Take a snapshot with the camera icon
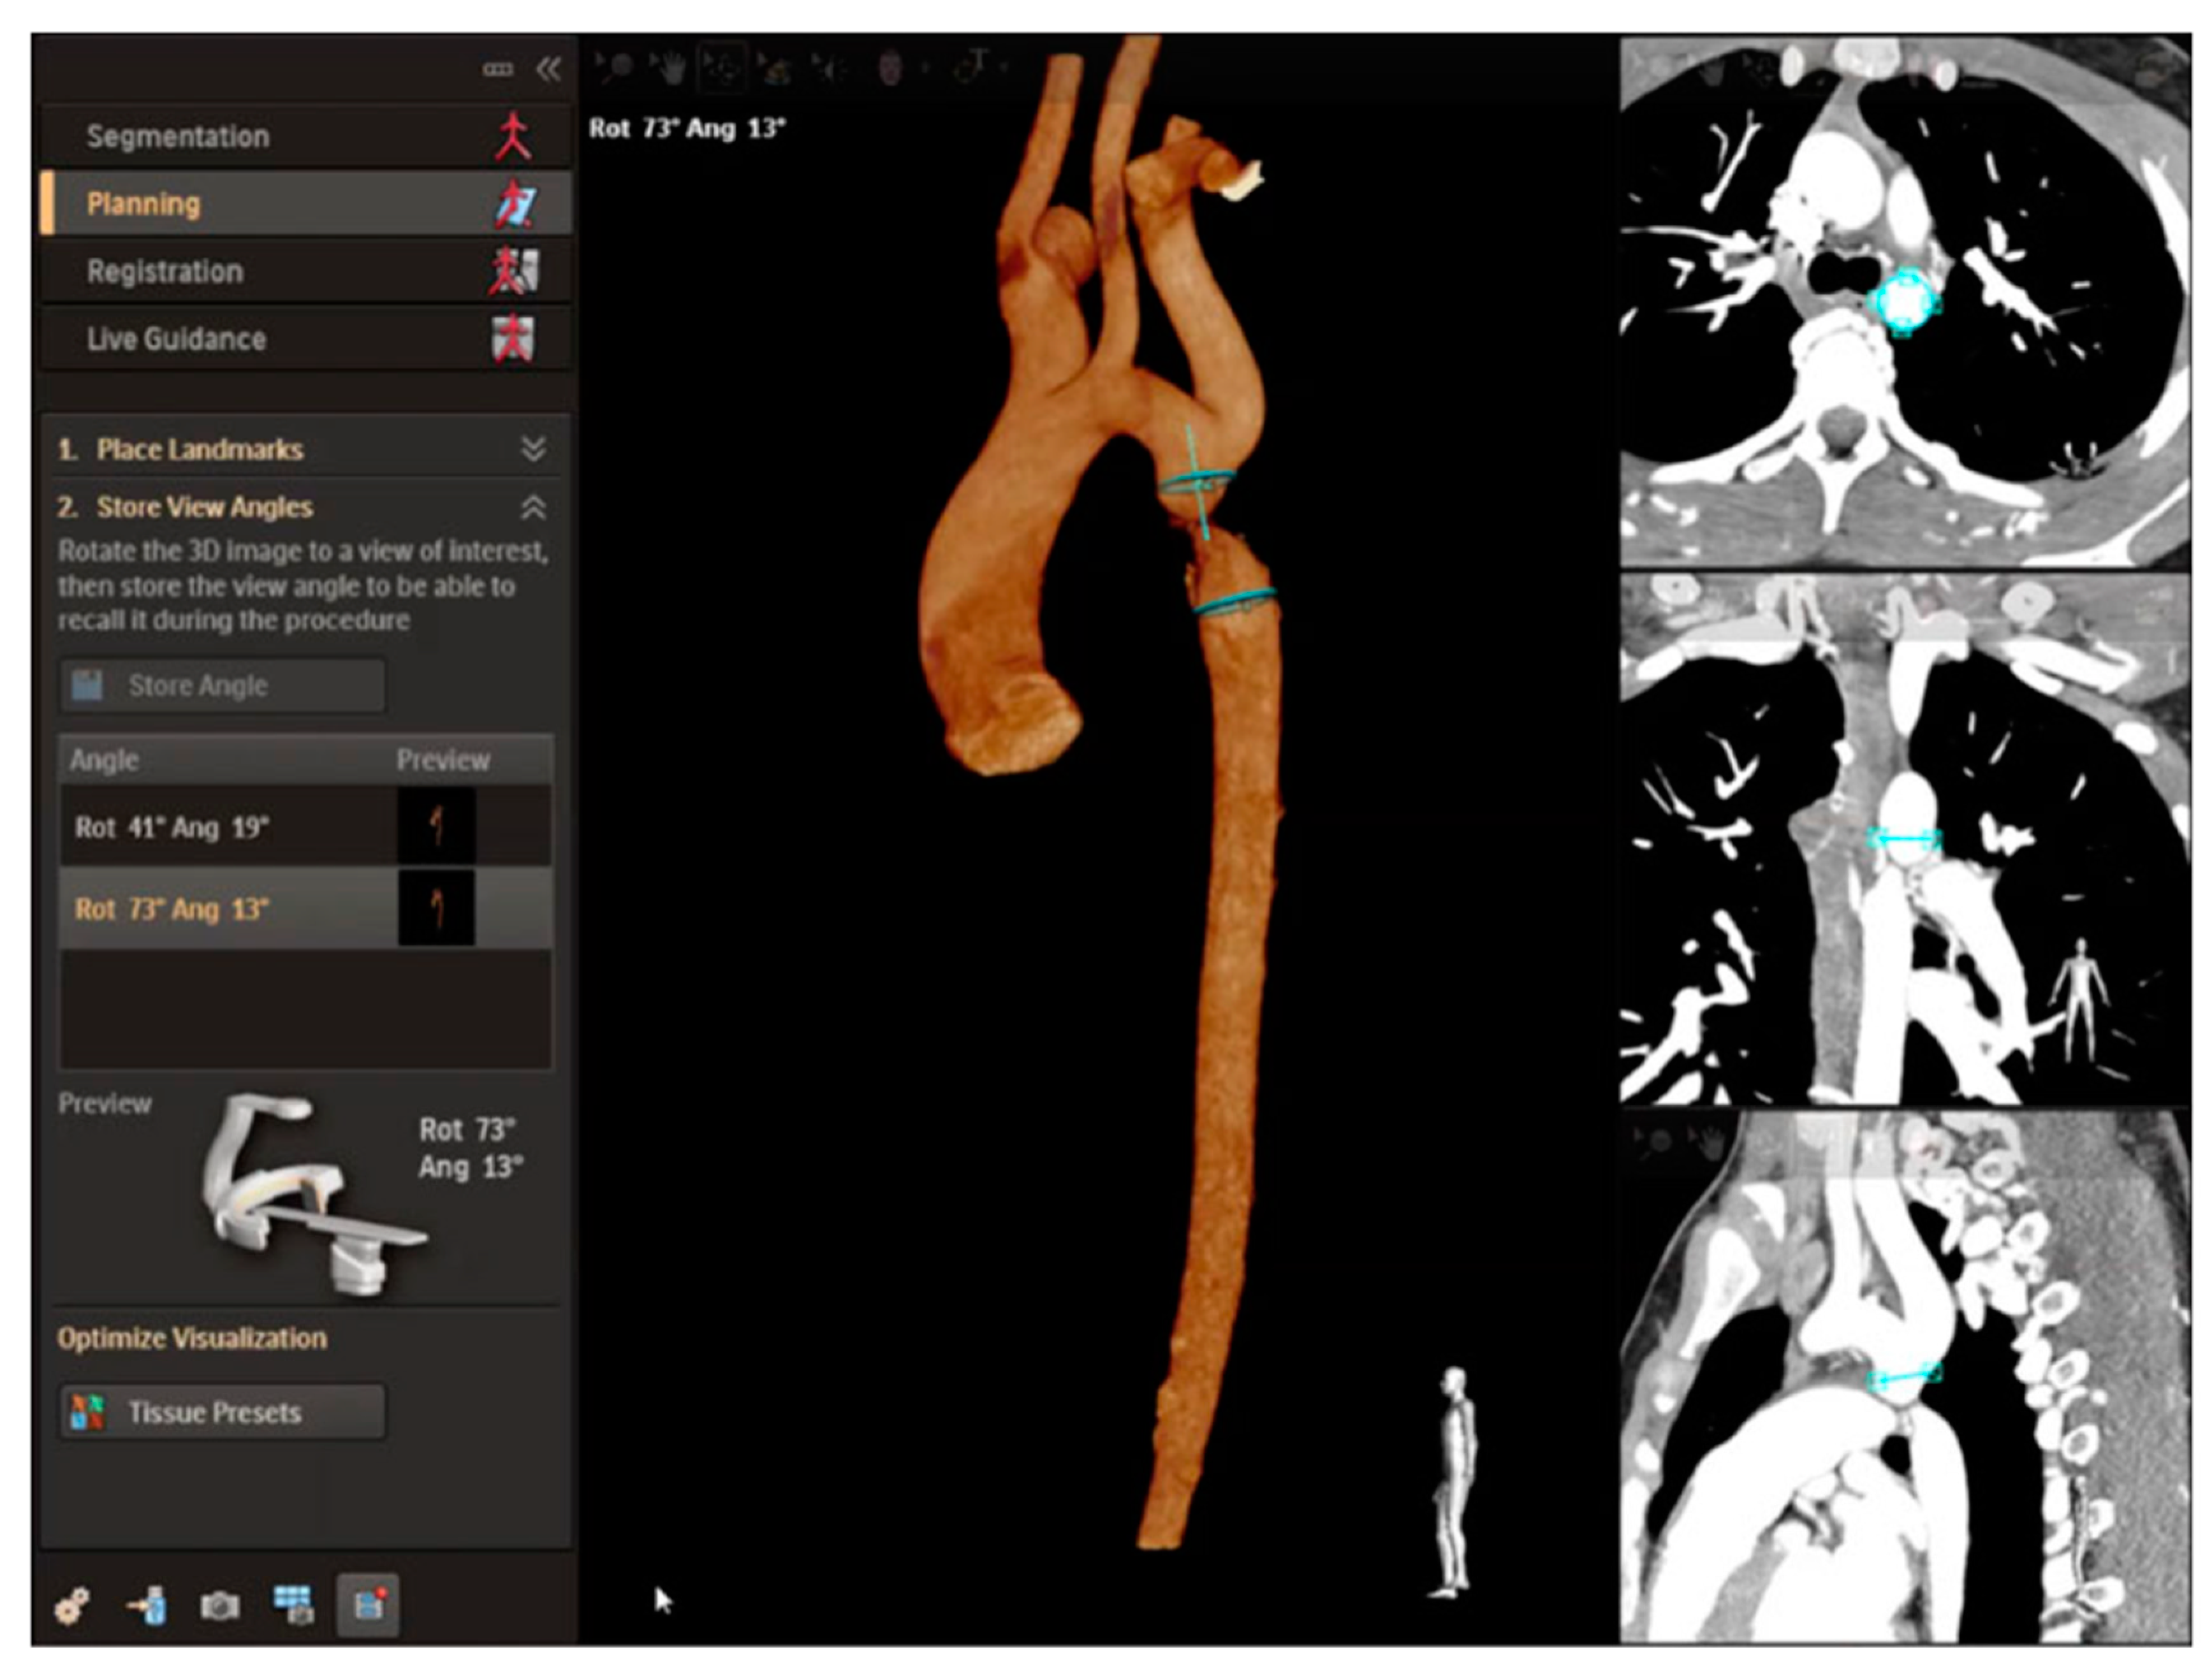The image size is (2212, 1667). 220,1606
